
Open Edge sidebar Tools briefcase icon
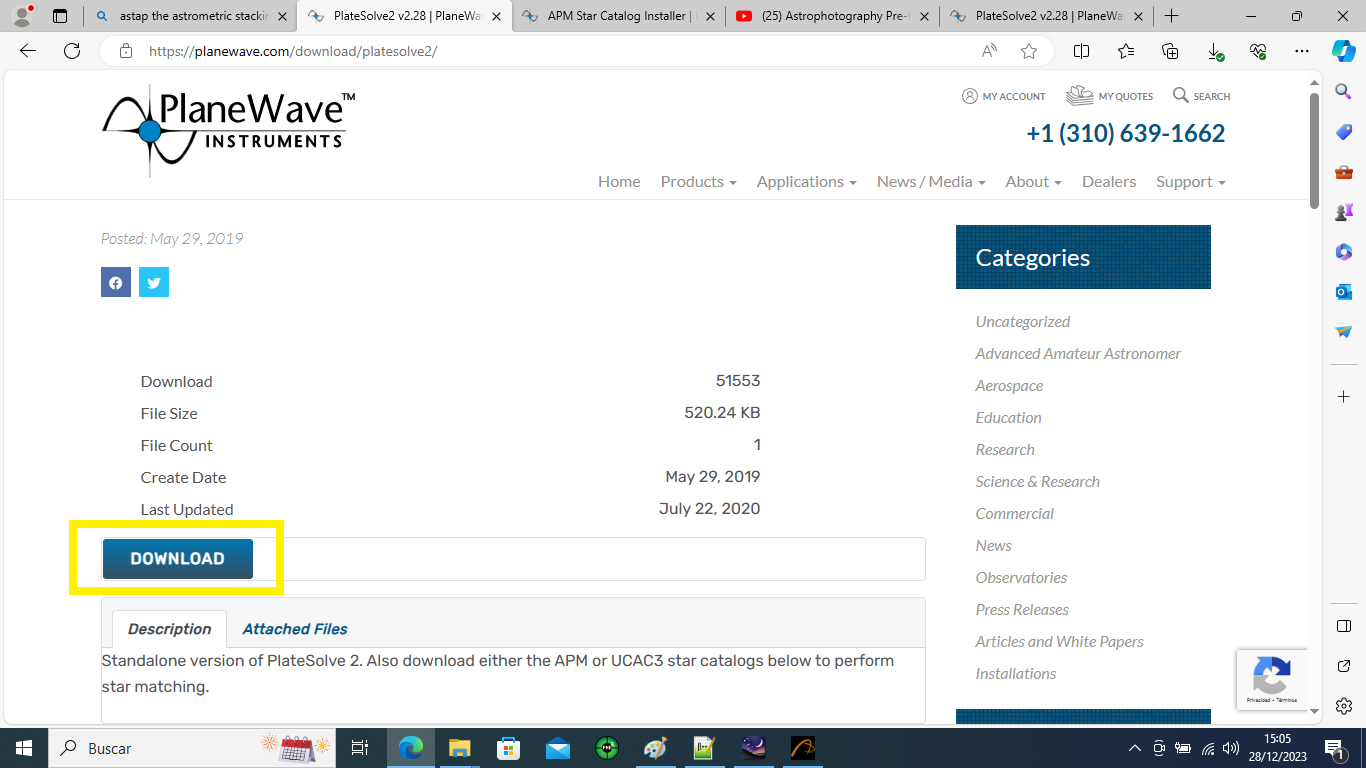(1344, 171)
